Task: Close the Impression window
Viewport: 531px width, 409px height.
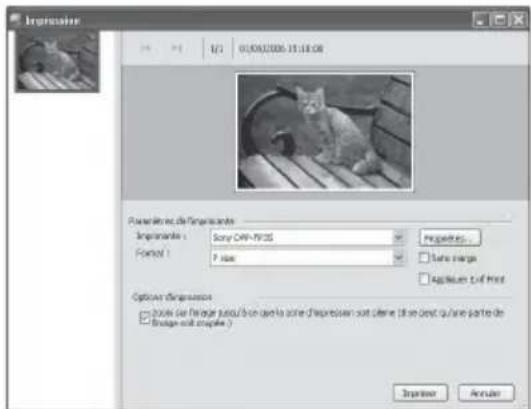Action: coord(518,20)
